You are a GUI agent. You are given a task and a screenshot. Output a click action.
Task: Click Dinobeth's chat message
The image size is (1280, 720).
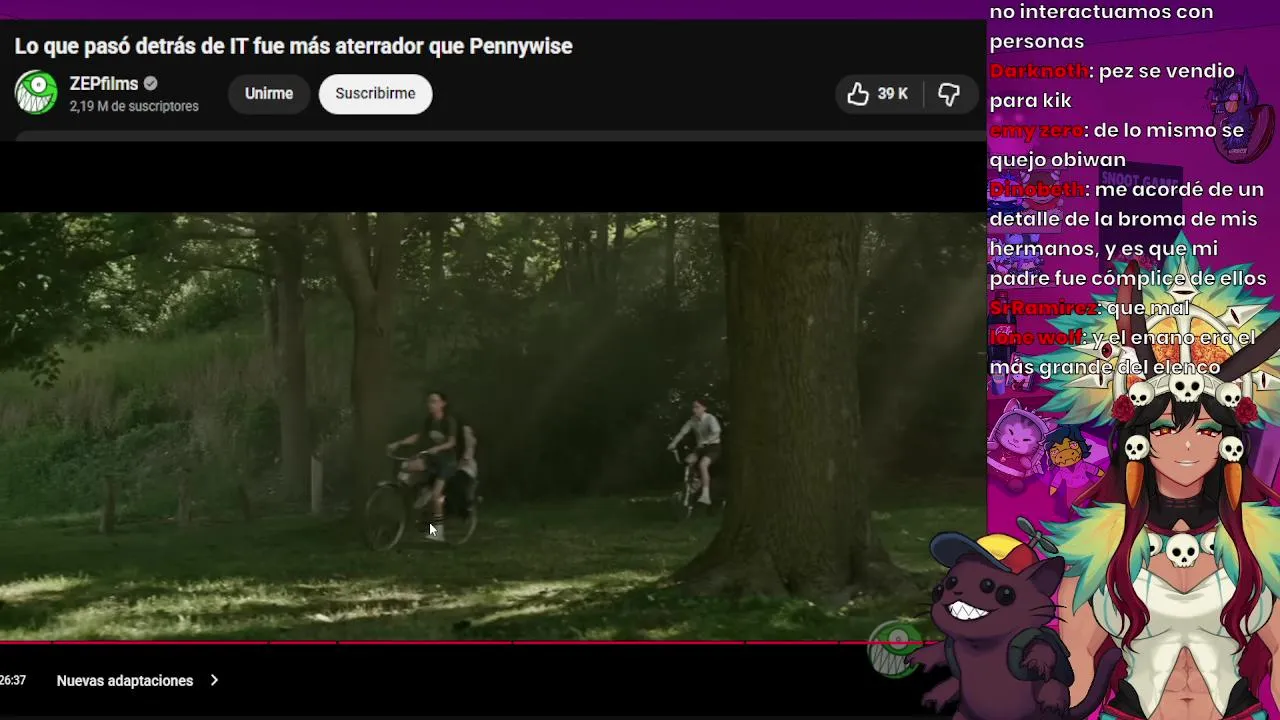1128,234
